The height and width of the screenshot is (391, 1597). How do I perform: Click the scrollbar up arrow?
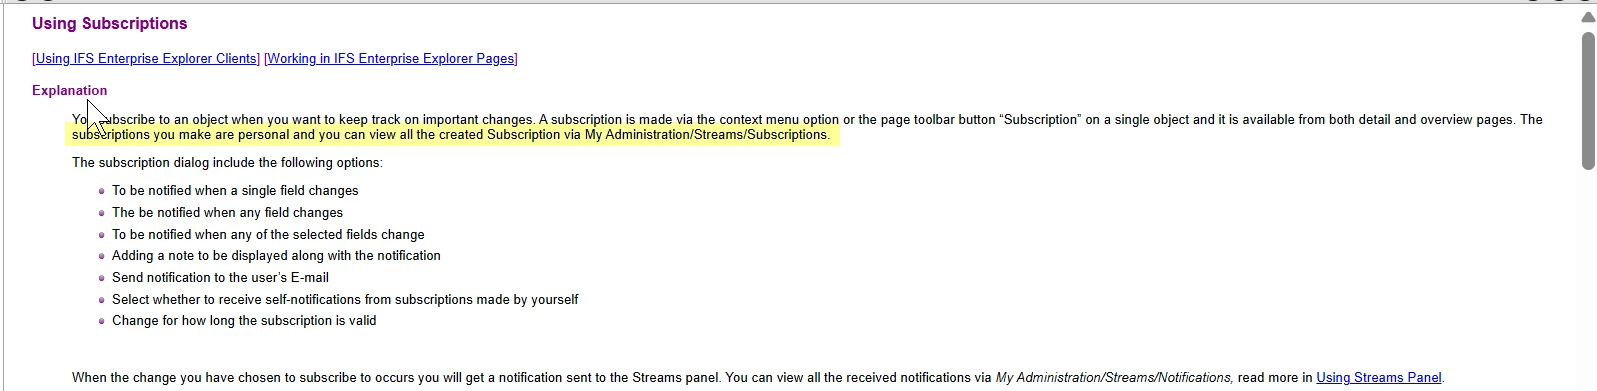pos(1588,17)
